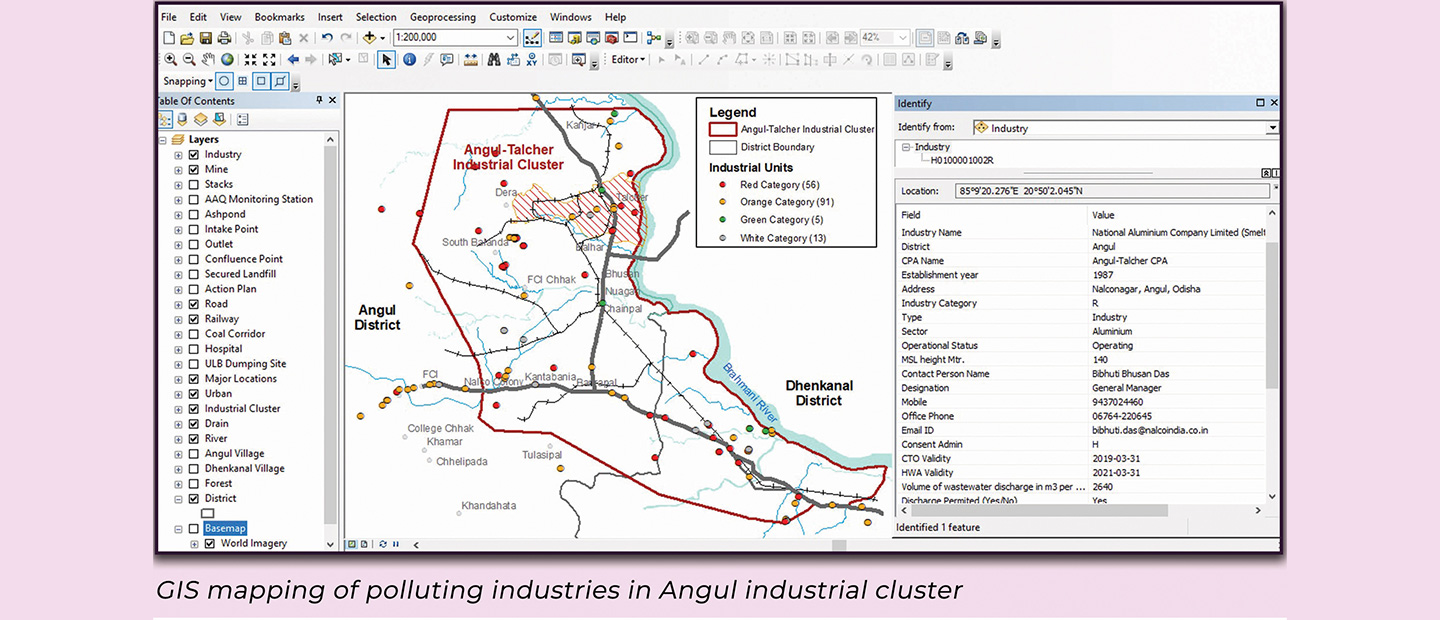The image size is (1440, 620).
Task: Click the Location coordinates field
Action: point(1110,191)
